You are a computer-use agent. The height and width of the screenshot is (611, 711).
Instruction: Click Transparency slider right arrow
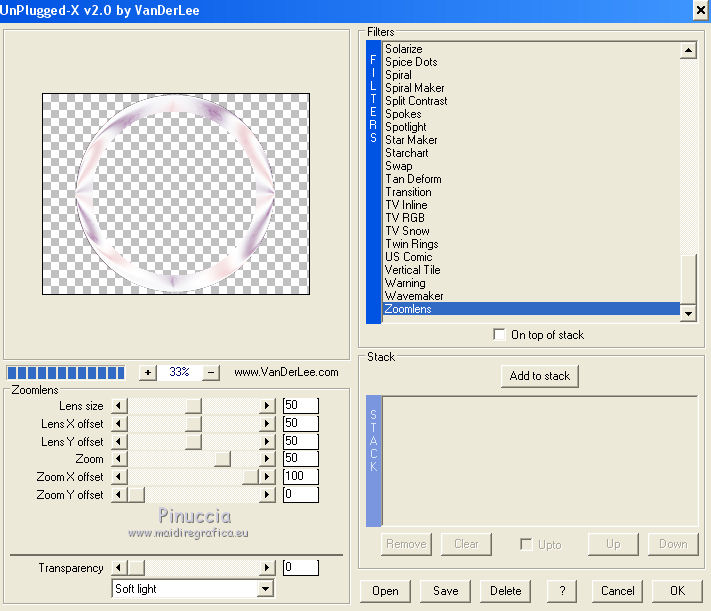tap(267, 568)
